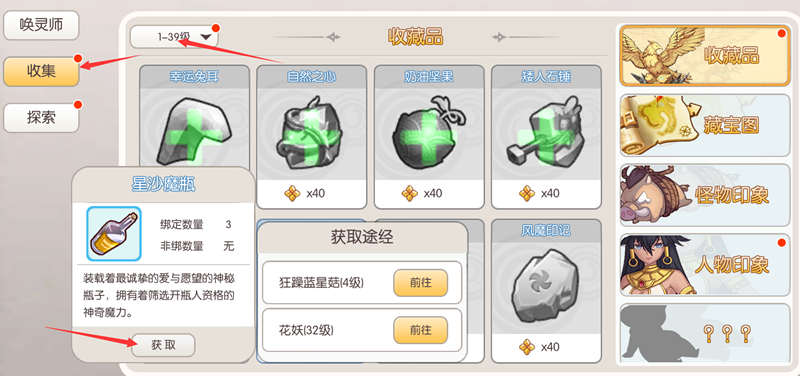
Task: Switch to the 唤灵师 tab
Action: 41,25
